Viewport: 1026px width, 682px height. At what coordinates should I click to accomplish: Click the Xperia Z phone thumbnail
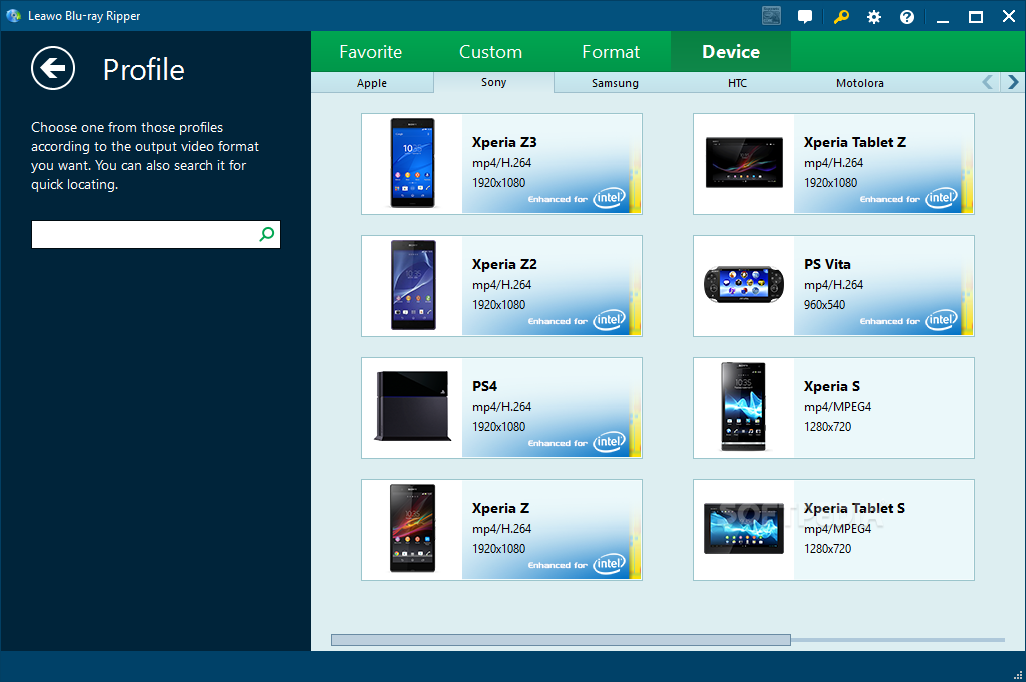(412, 528)
